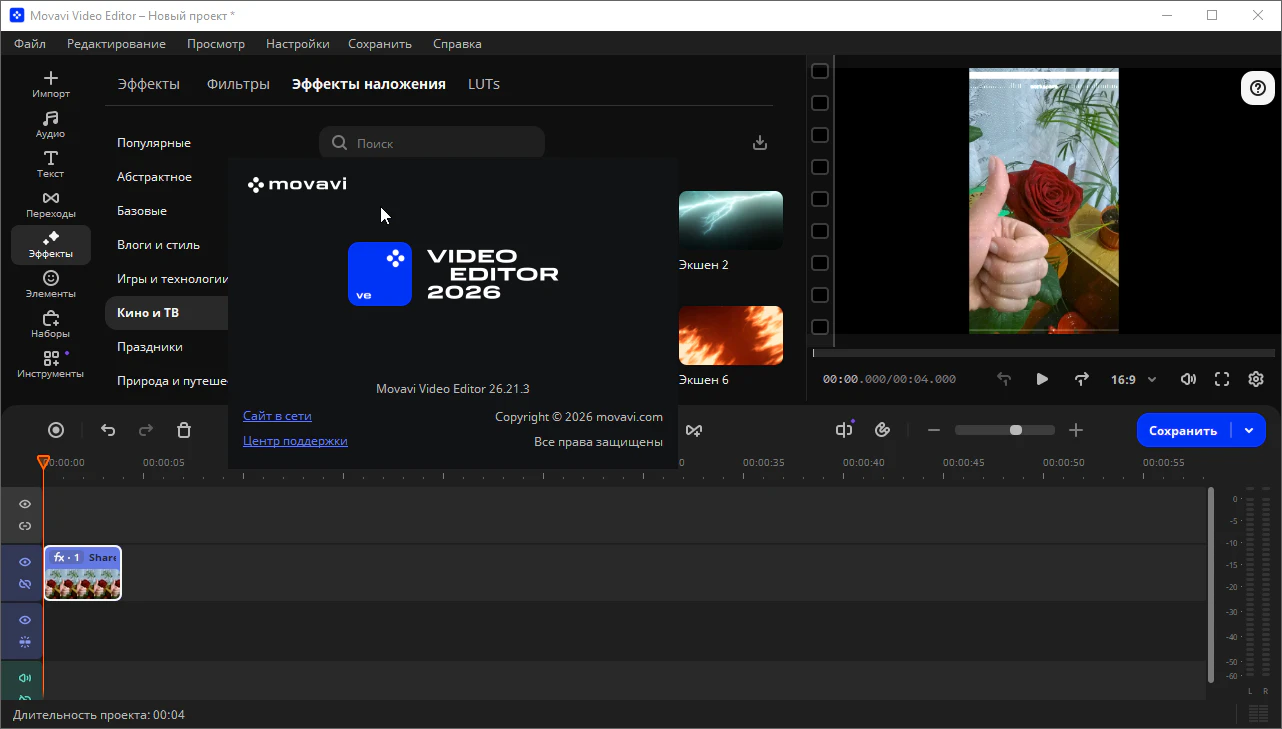Delete the selected clip with trash icon
Image resolution: width=1282 pixels, height=729 pixels.
184,430
